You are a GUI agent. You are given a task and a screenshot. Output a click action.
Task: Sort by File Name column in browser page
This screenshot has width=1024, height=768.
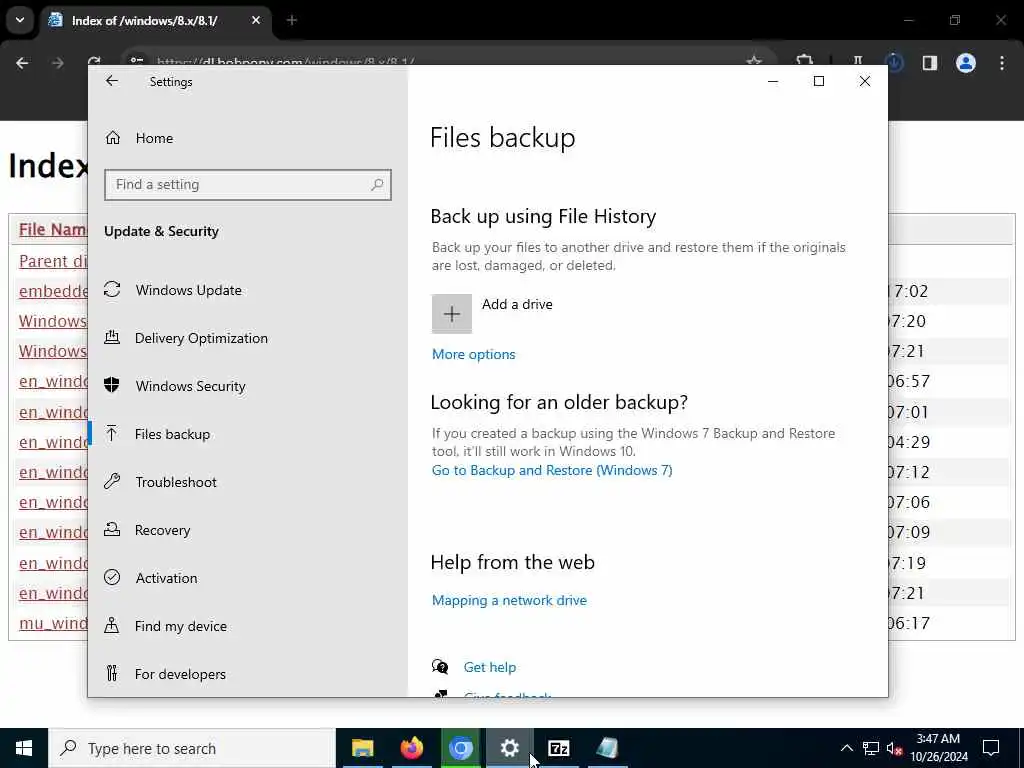[52, 229]
